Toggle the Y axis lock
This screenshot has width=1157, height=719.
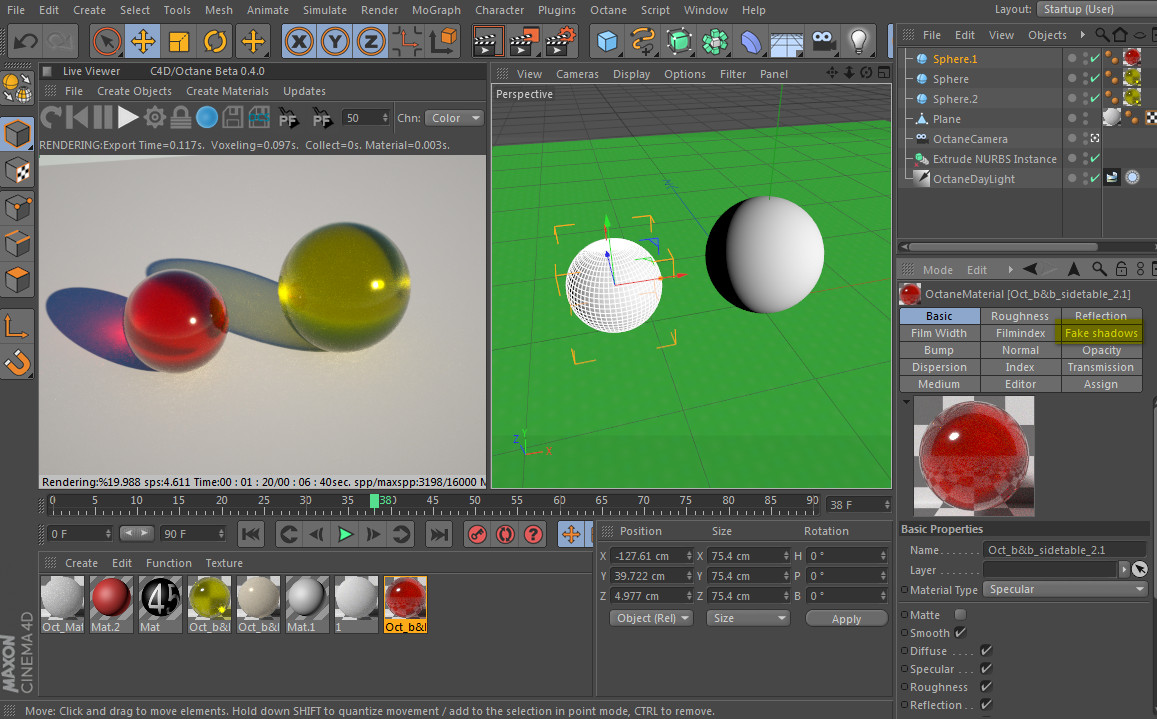pos(335,41)
